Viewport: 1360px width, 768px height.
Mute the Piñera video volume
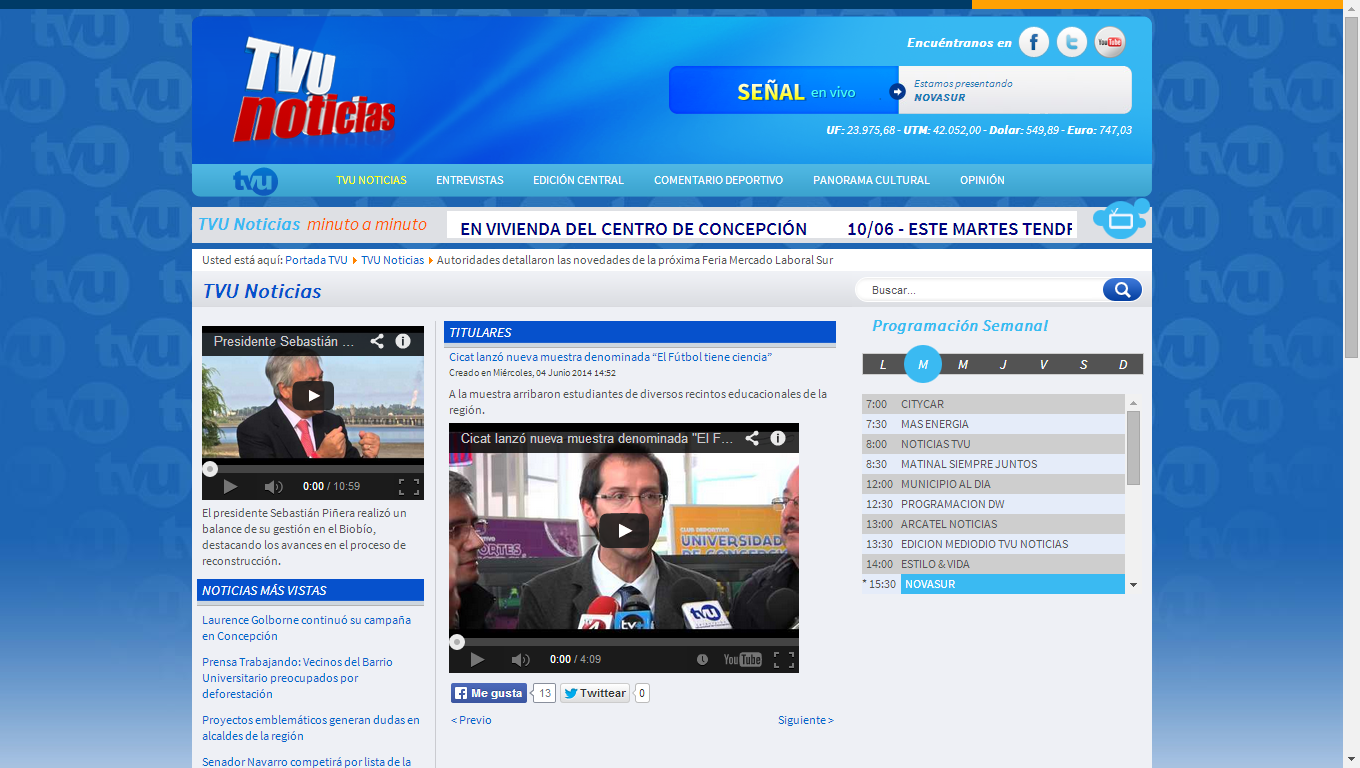point(273,487)
